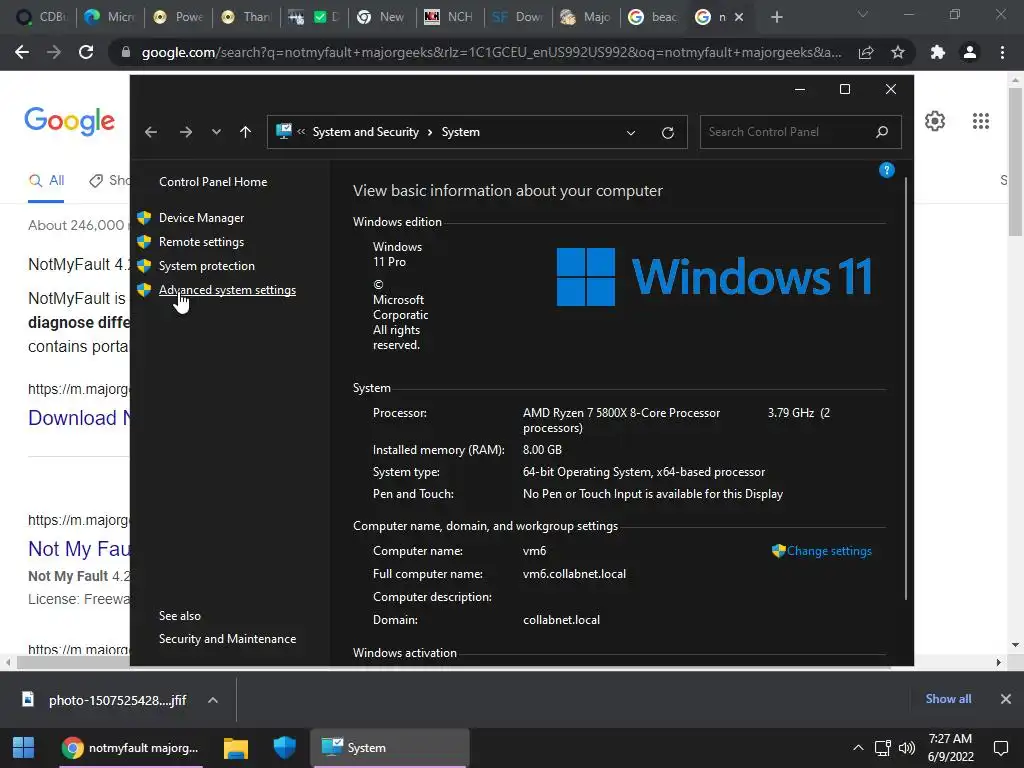
Task: Select the All search results tab
Action: (46, 181)
